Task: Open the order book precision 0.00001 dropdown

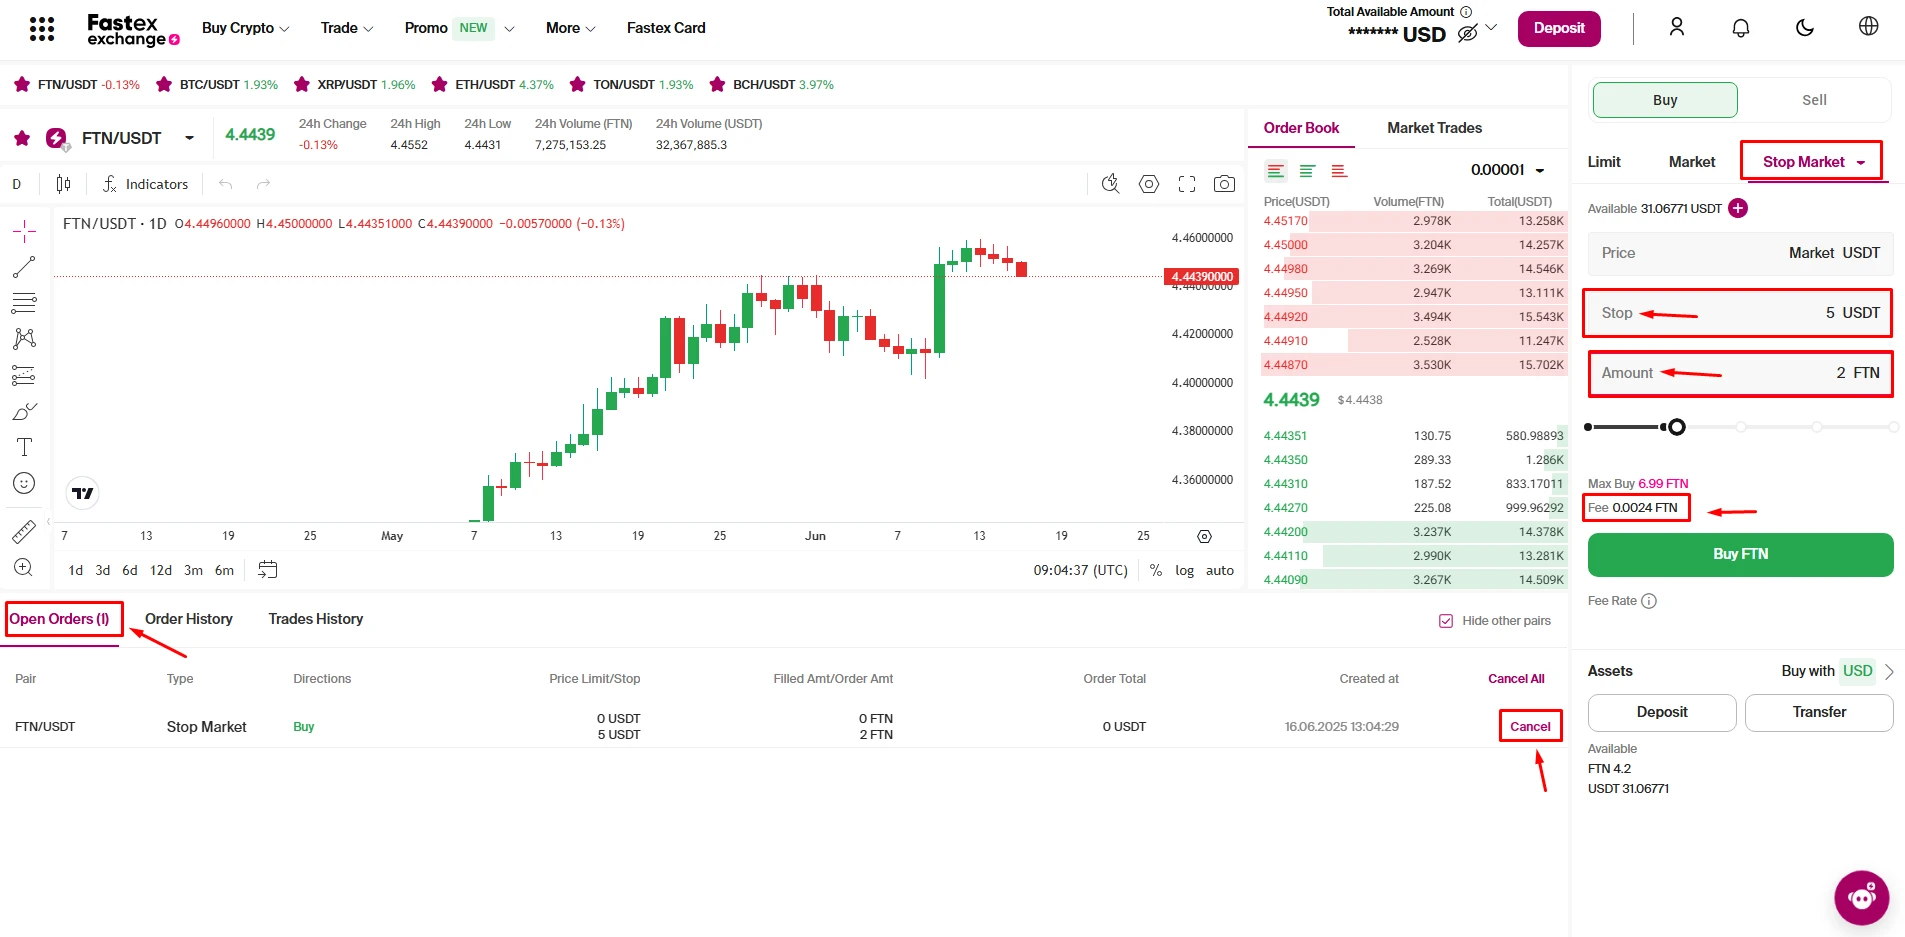Action: (x=1508, y=170)
